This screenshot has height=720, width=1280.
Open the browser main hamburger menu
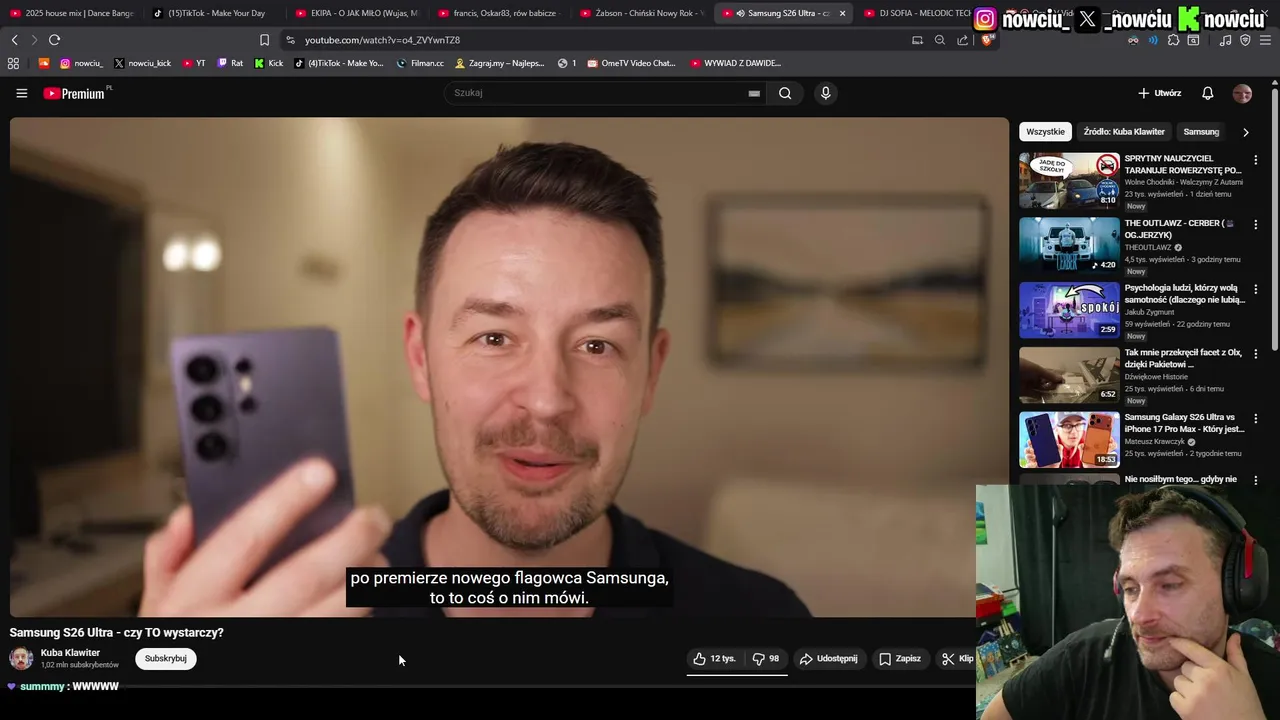pos(1265,40)
